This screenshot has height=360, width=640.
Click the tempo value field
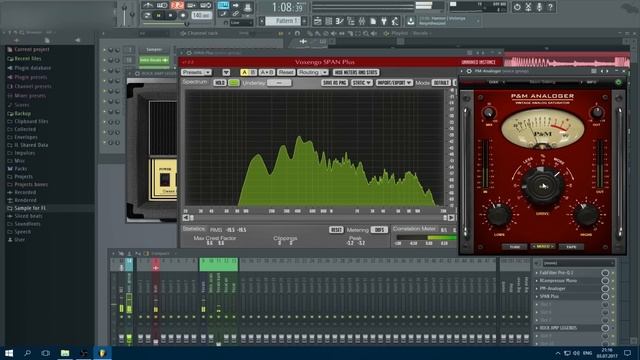tap(201, 16)
